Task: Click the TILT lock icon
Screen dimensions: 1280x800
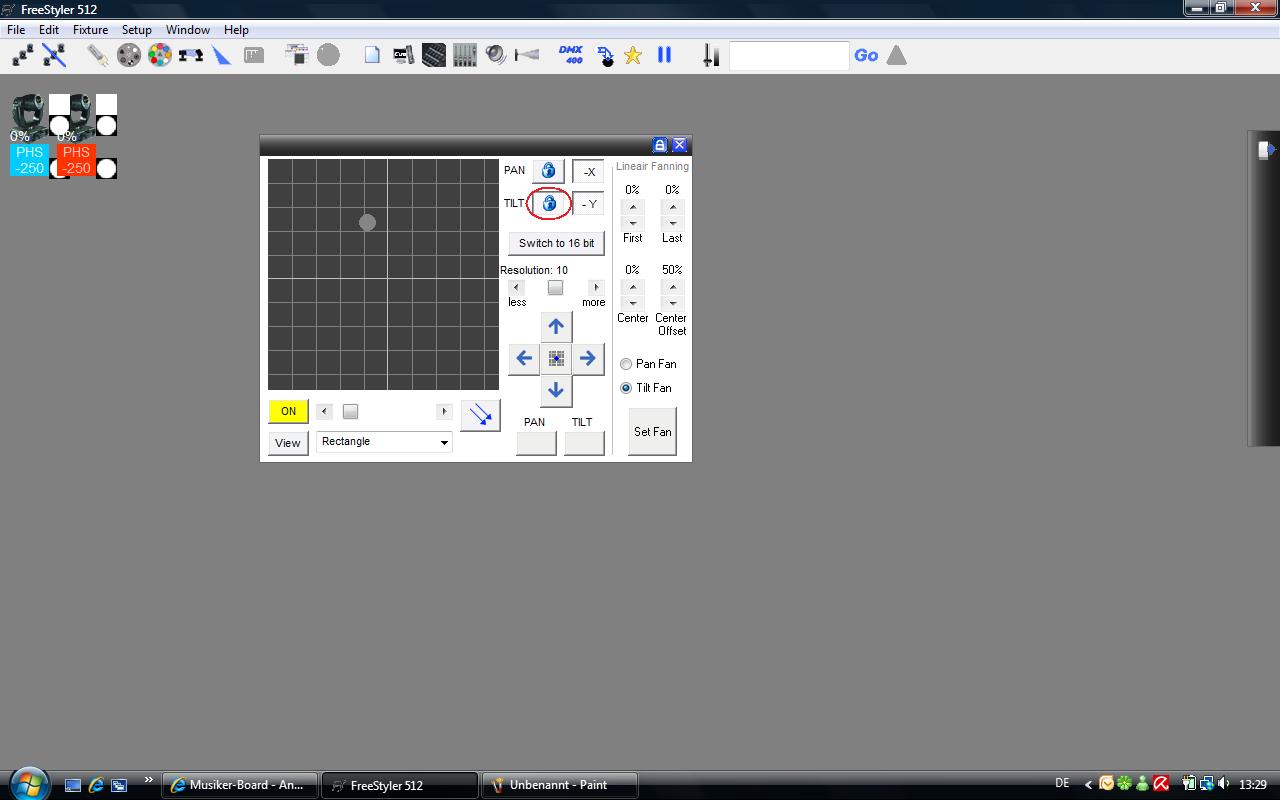Action: [548, 203]
